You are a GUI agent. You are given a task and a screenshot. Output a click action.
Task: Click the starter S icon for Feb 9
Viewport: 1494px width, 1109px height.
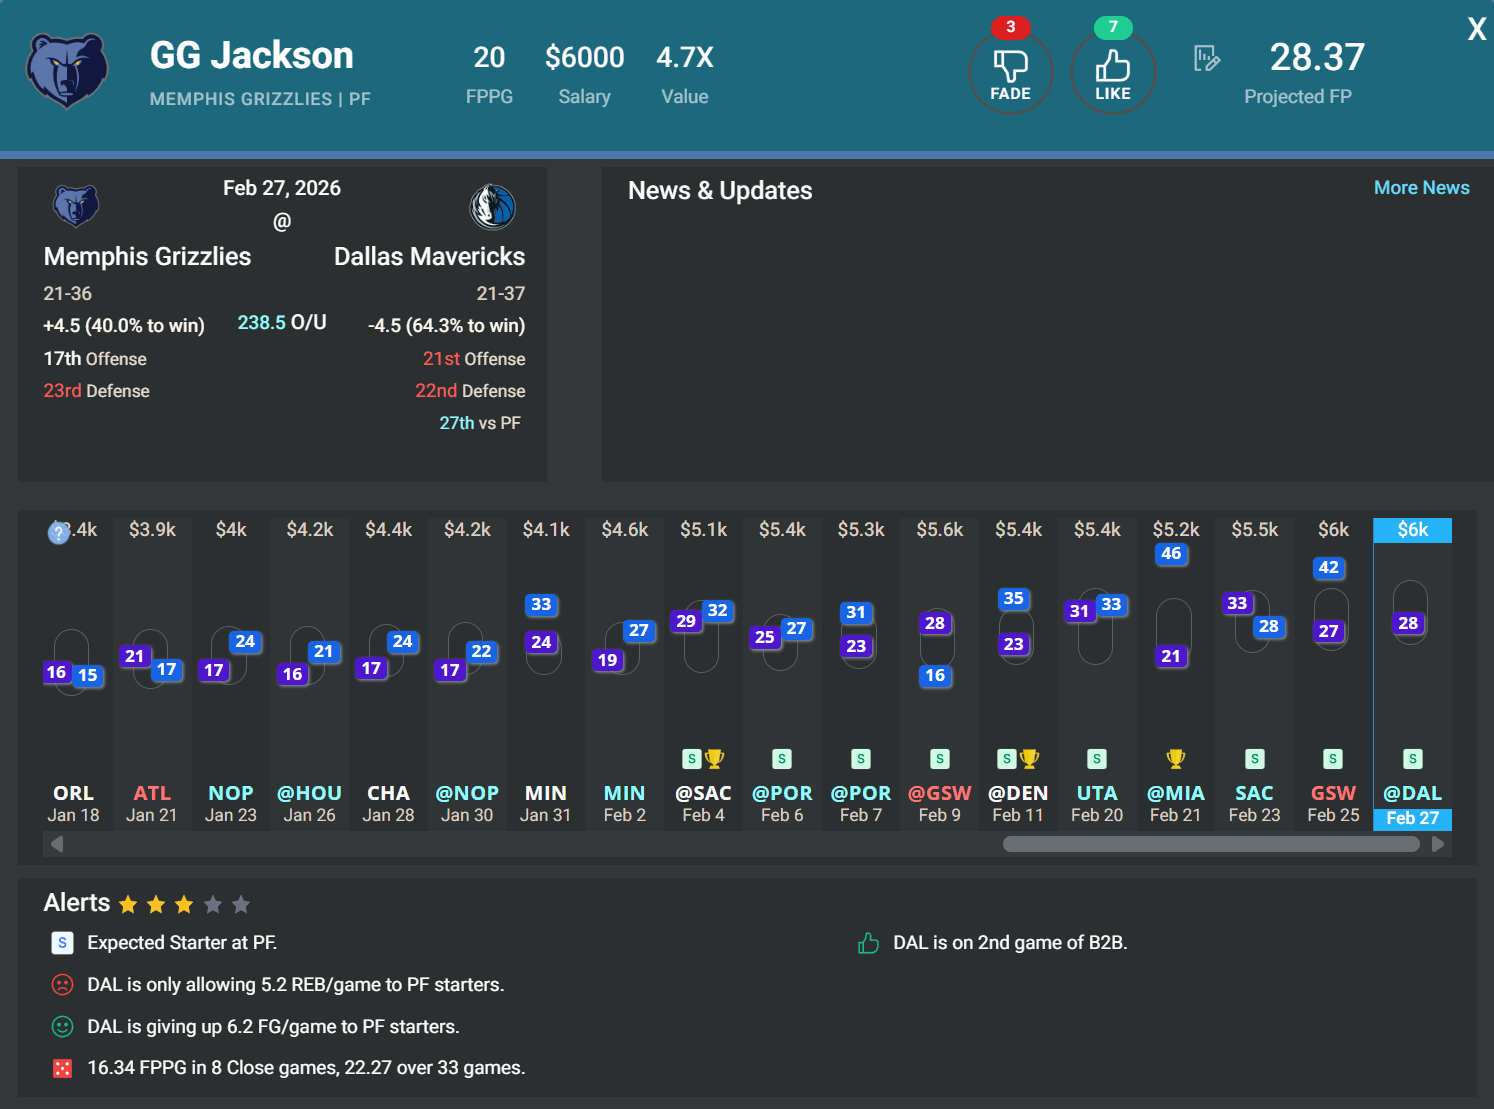(940, 759)
